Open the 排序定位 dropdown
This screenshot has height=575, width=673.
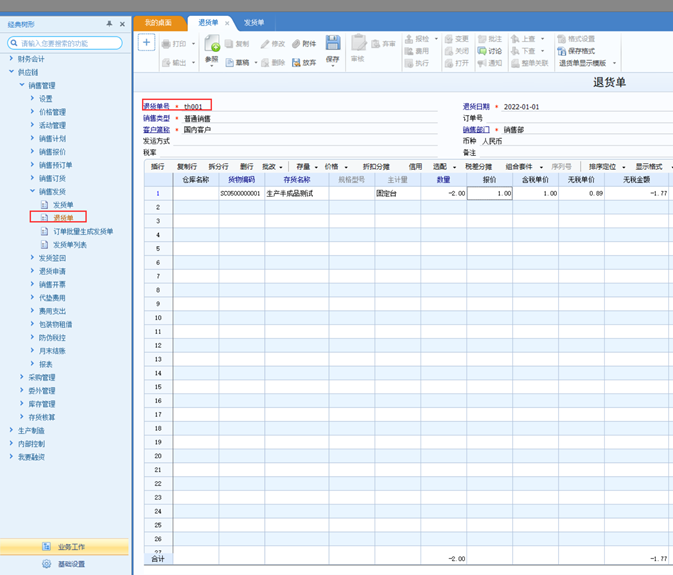coord(624,167)
